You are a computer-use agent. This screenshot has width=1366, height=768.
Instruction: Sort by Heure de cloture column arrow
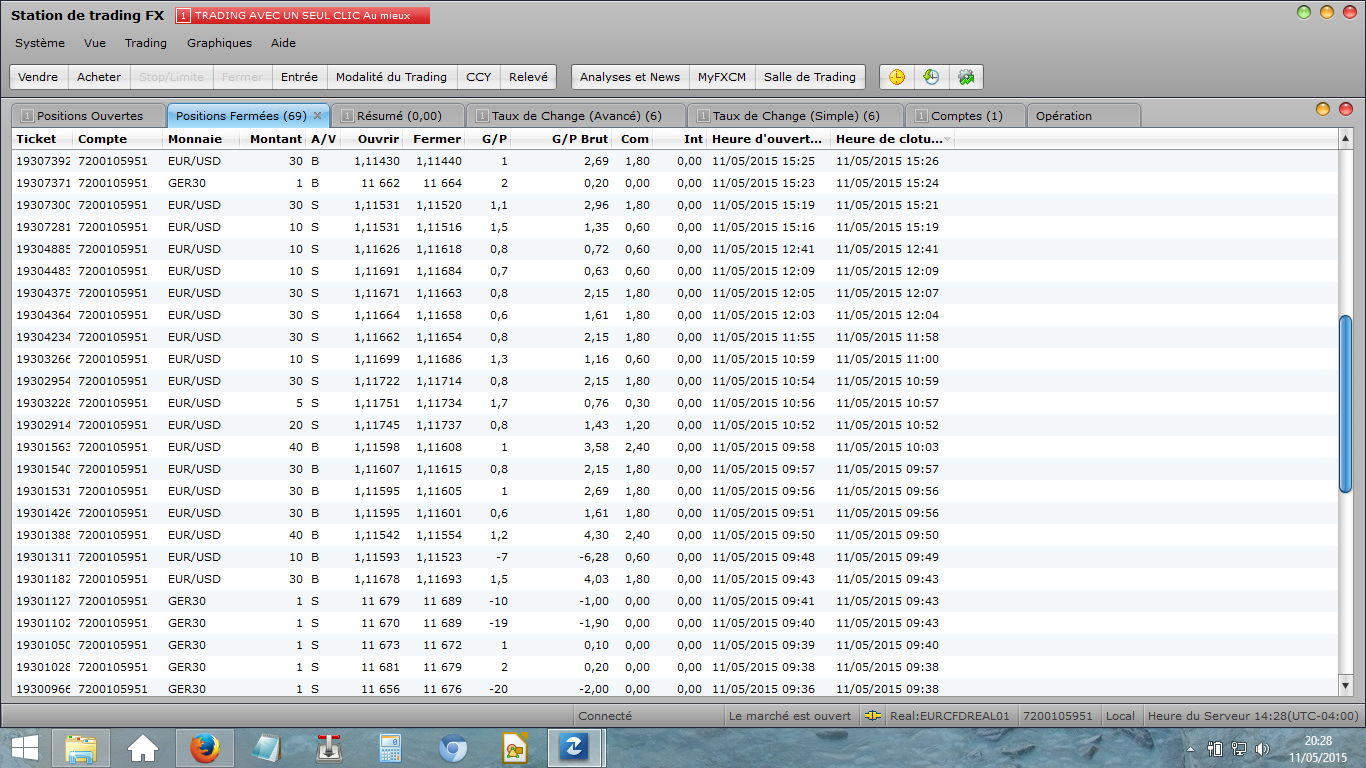click(x=946, y=139)
